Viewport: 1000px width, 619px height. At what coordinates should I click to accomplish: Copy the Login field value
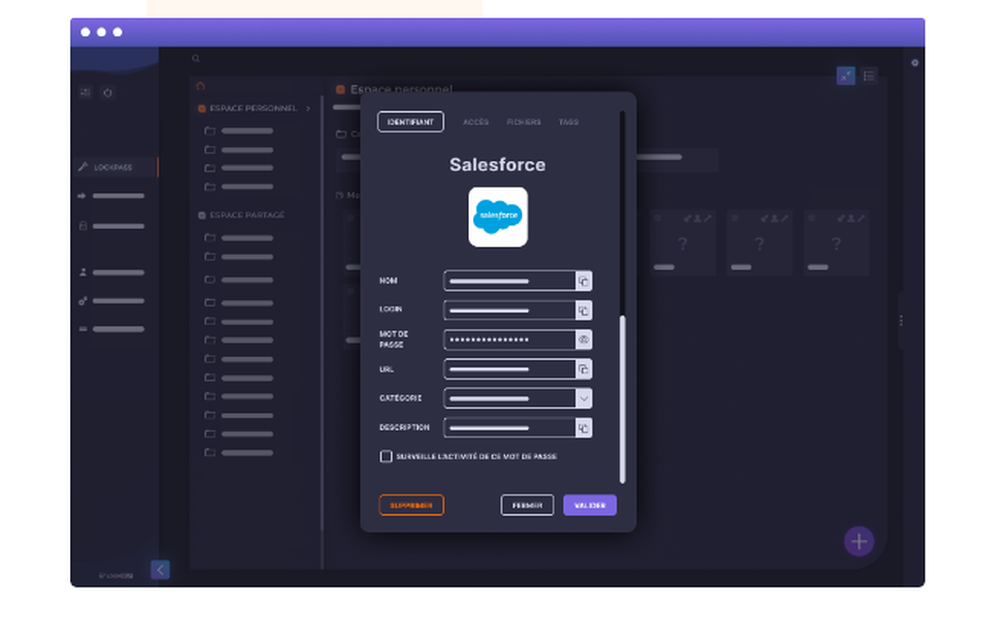584,310
